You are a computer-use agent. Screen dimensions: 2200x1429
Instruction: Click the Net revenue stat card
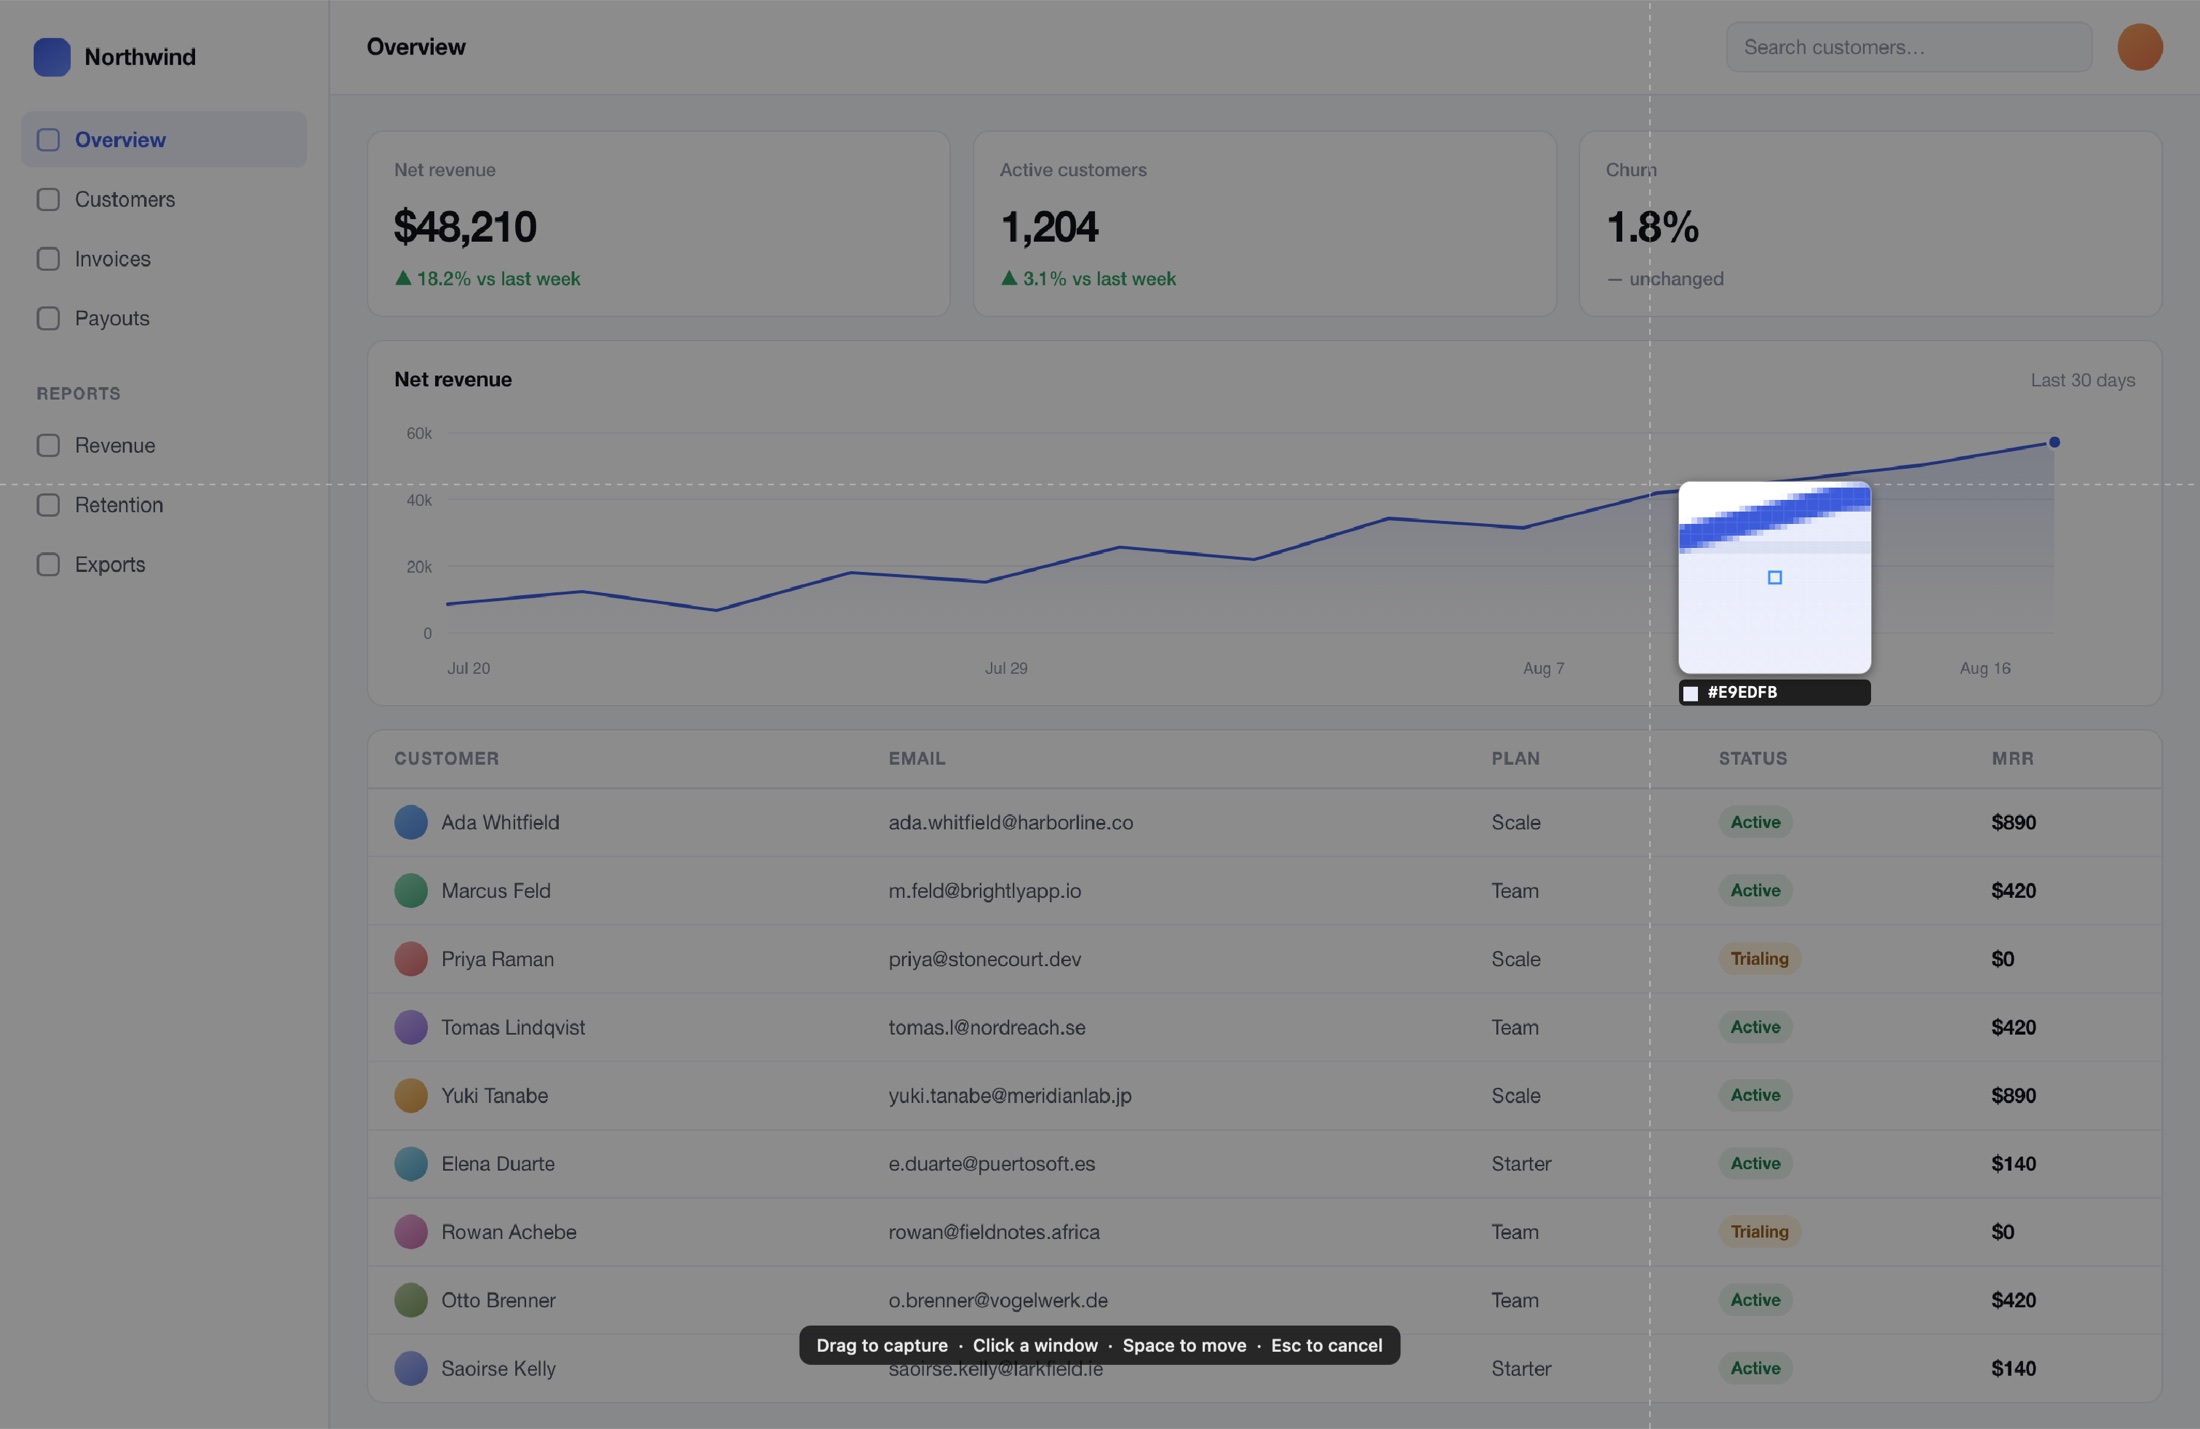tap(658, 224)
